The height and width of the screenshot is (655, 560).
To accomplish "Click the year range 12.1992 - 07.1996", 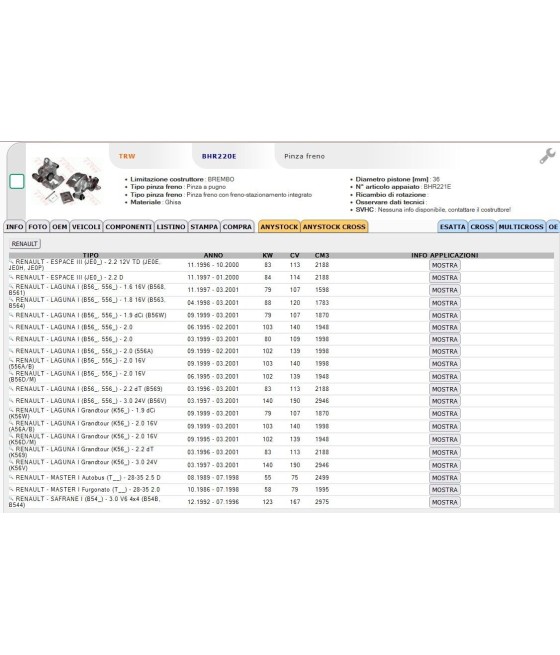I will [213, 502].
